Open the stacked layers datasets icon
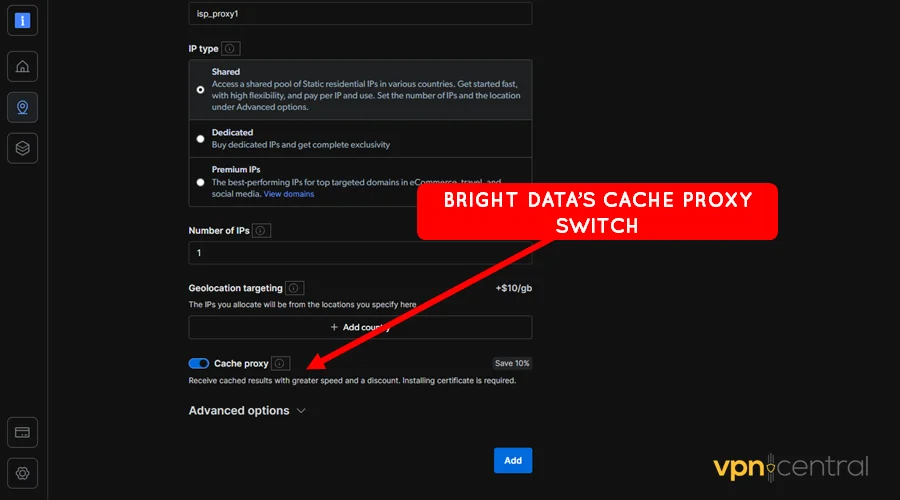The image size is (900, 500). [22, 148]
